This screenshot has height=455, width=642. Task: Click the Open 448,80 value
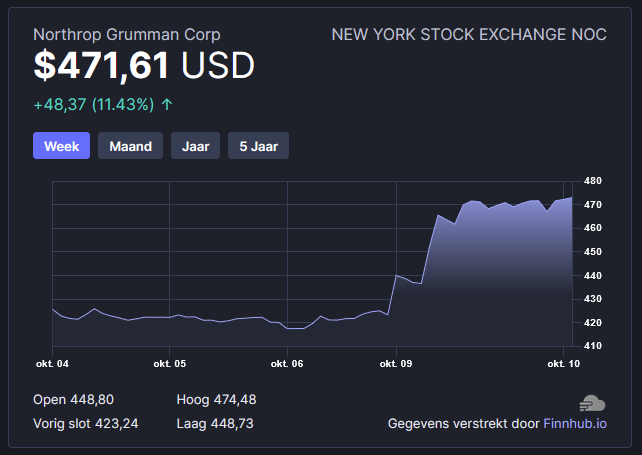(x=73, y=399)
